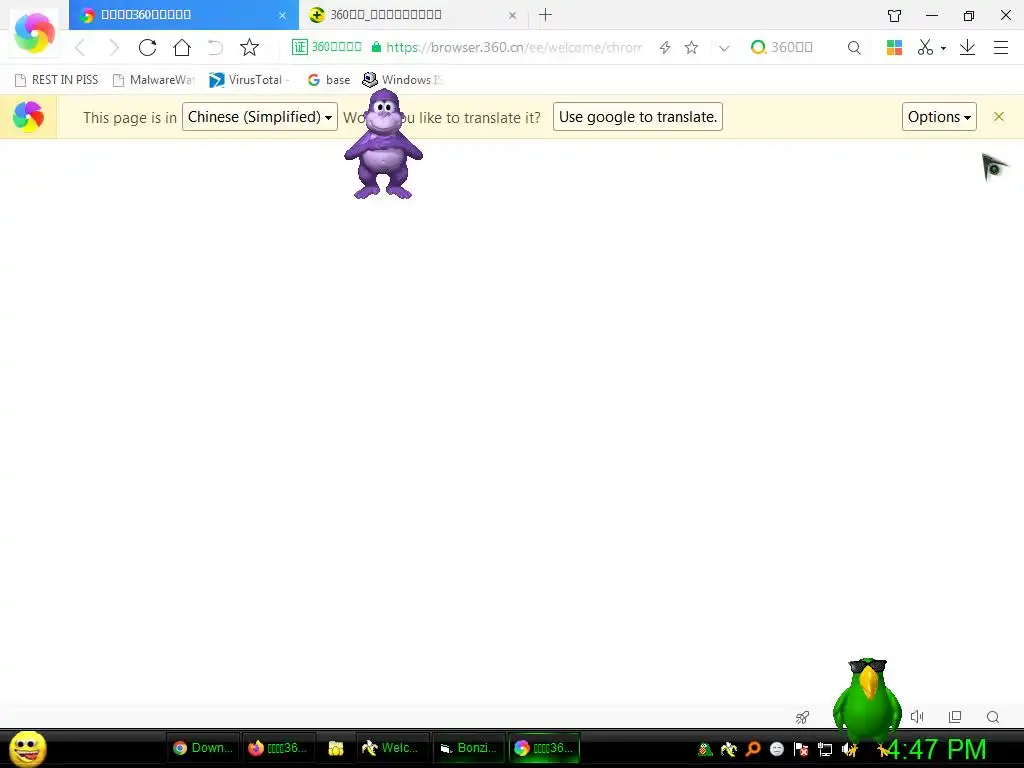The image size is (1024, 768).
Task: Open the colorful extensions grid icon
Action: (x=894, y=48)
